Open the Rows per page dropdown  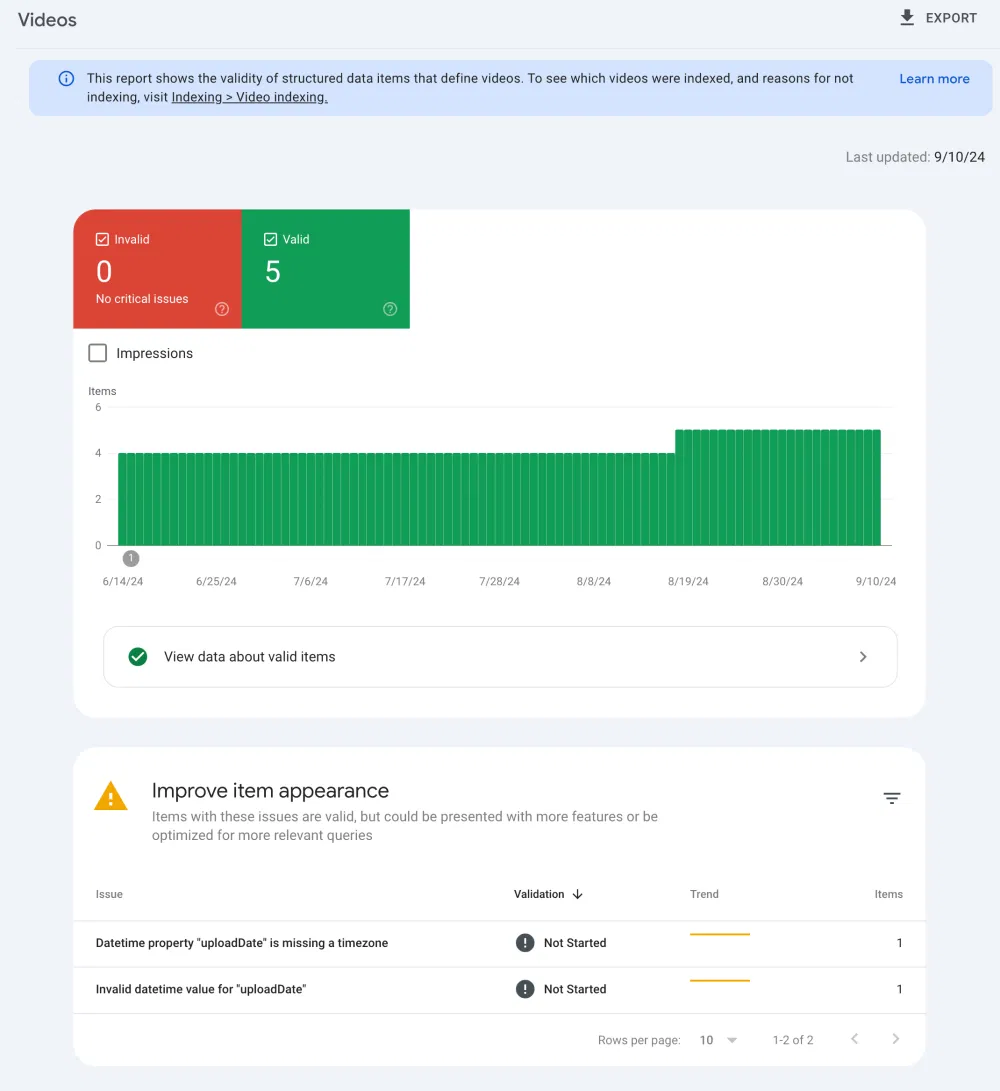pos(718,1040)
